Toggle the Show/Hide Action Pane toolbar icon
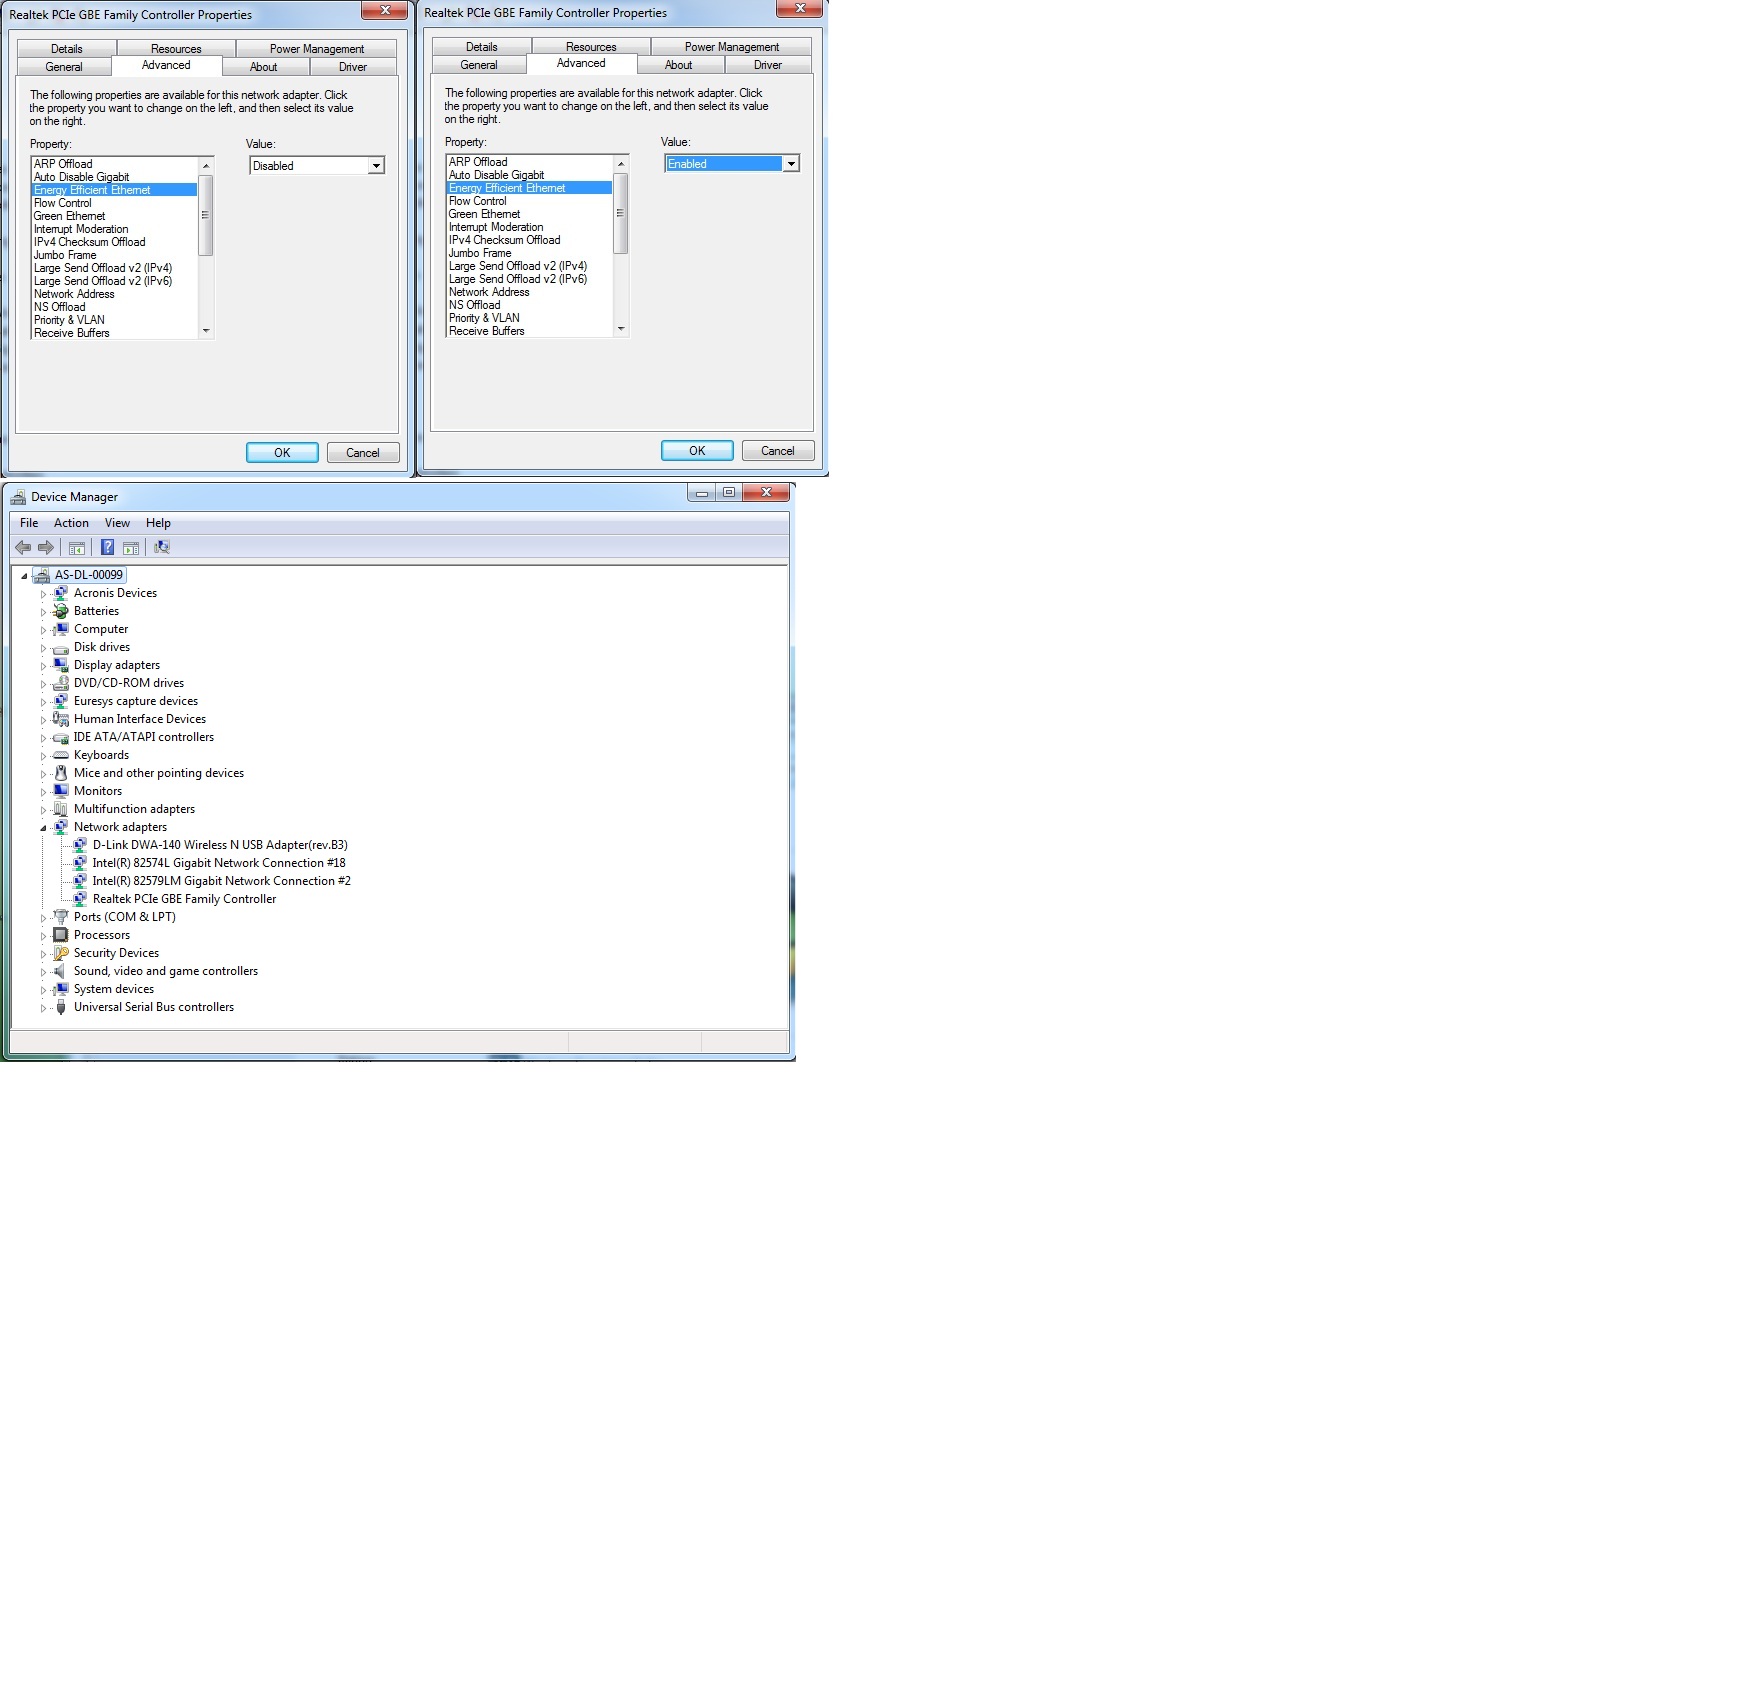 tap(131, 547)
